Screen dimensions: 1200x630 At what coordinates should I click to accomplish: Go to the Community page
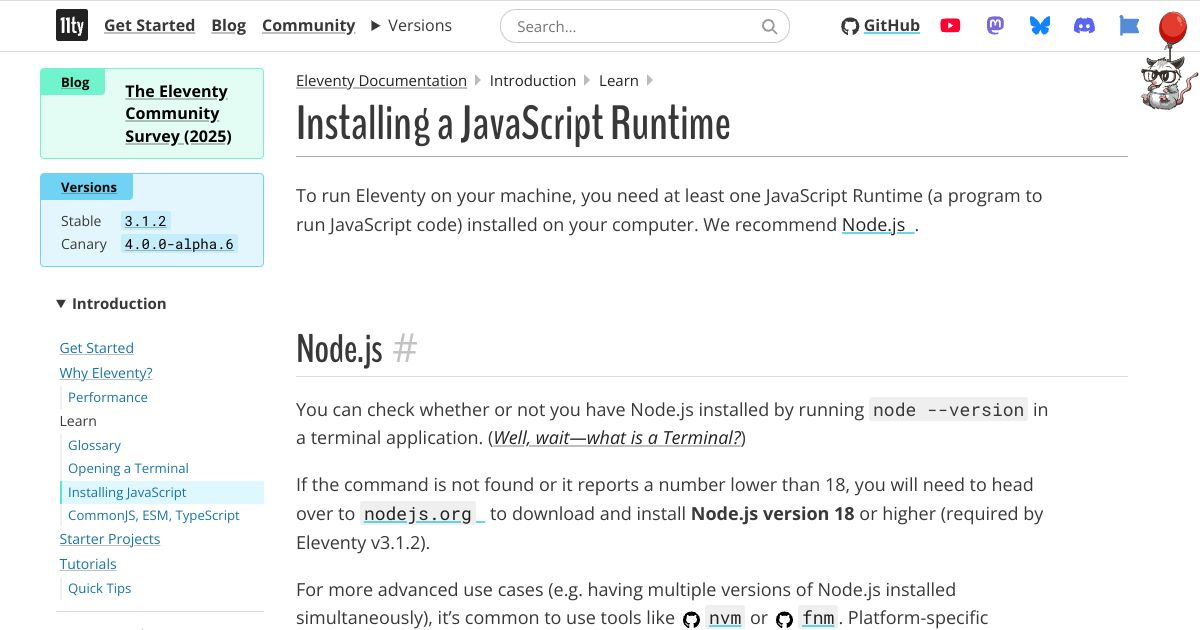[308, 26]
